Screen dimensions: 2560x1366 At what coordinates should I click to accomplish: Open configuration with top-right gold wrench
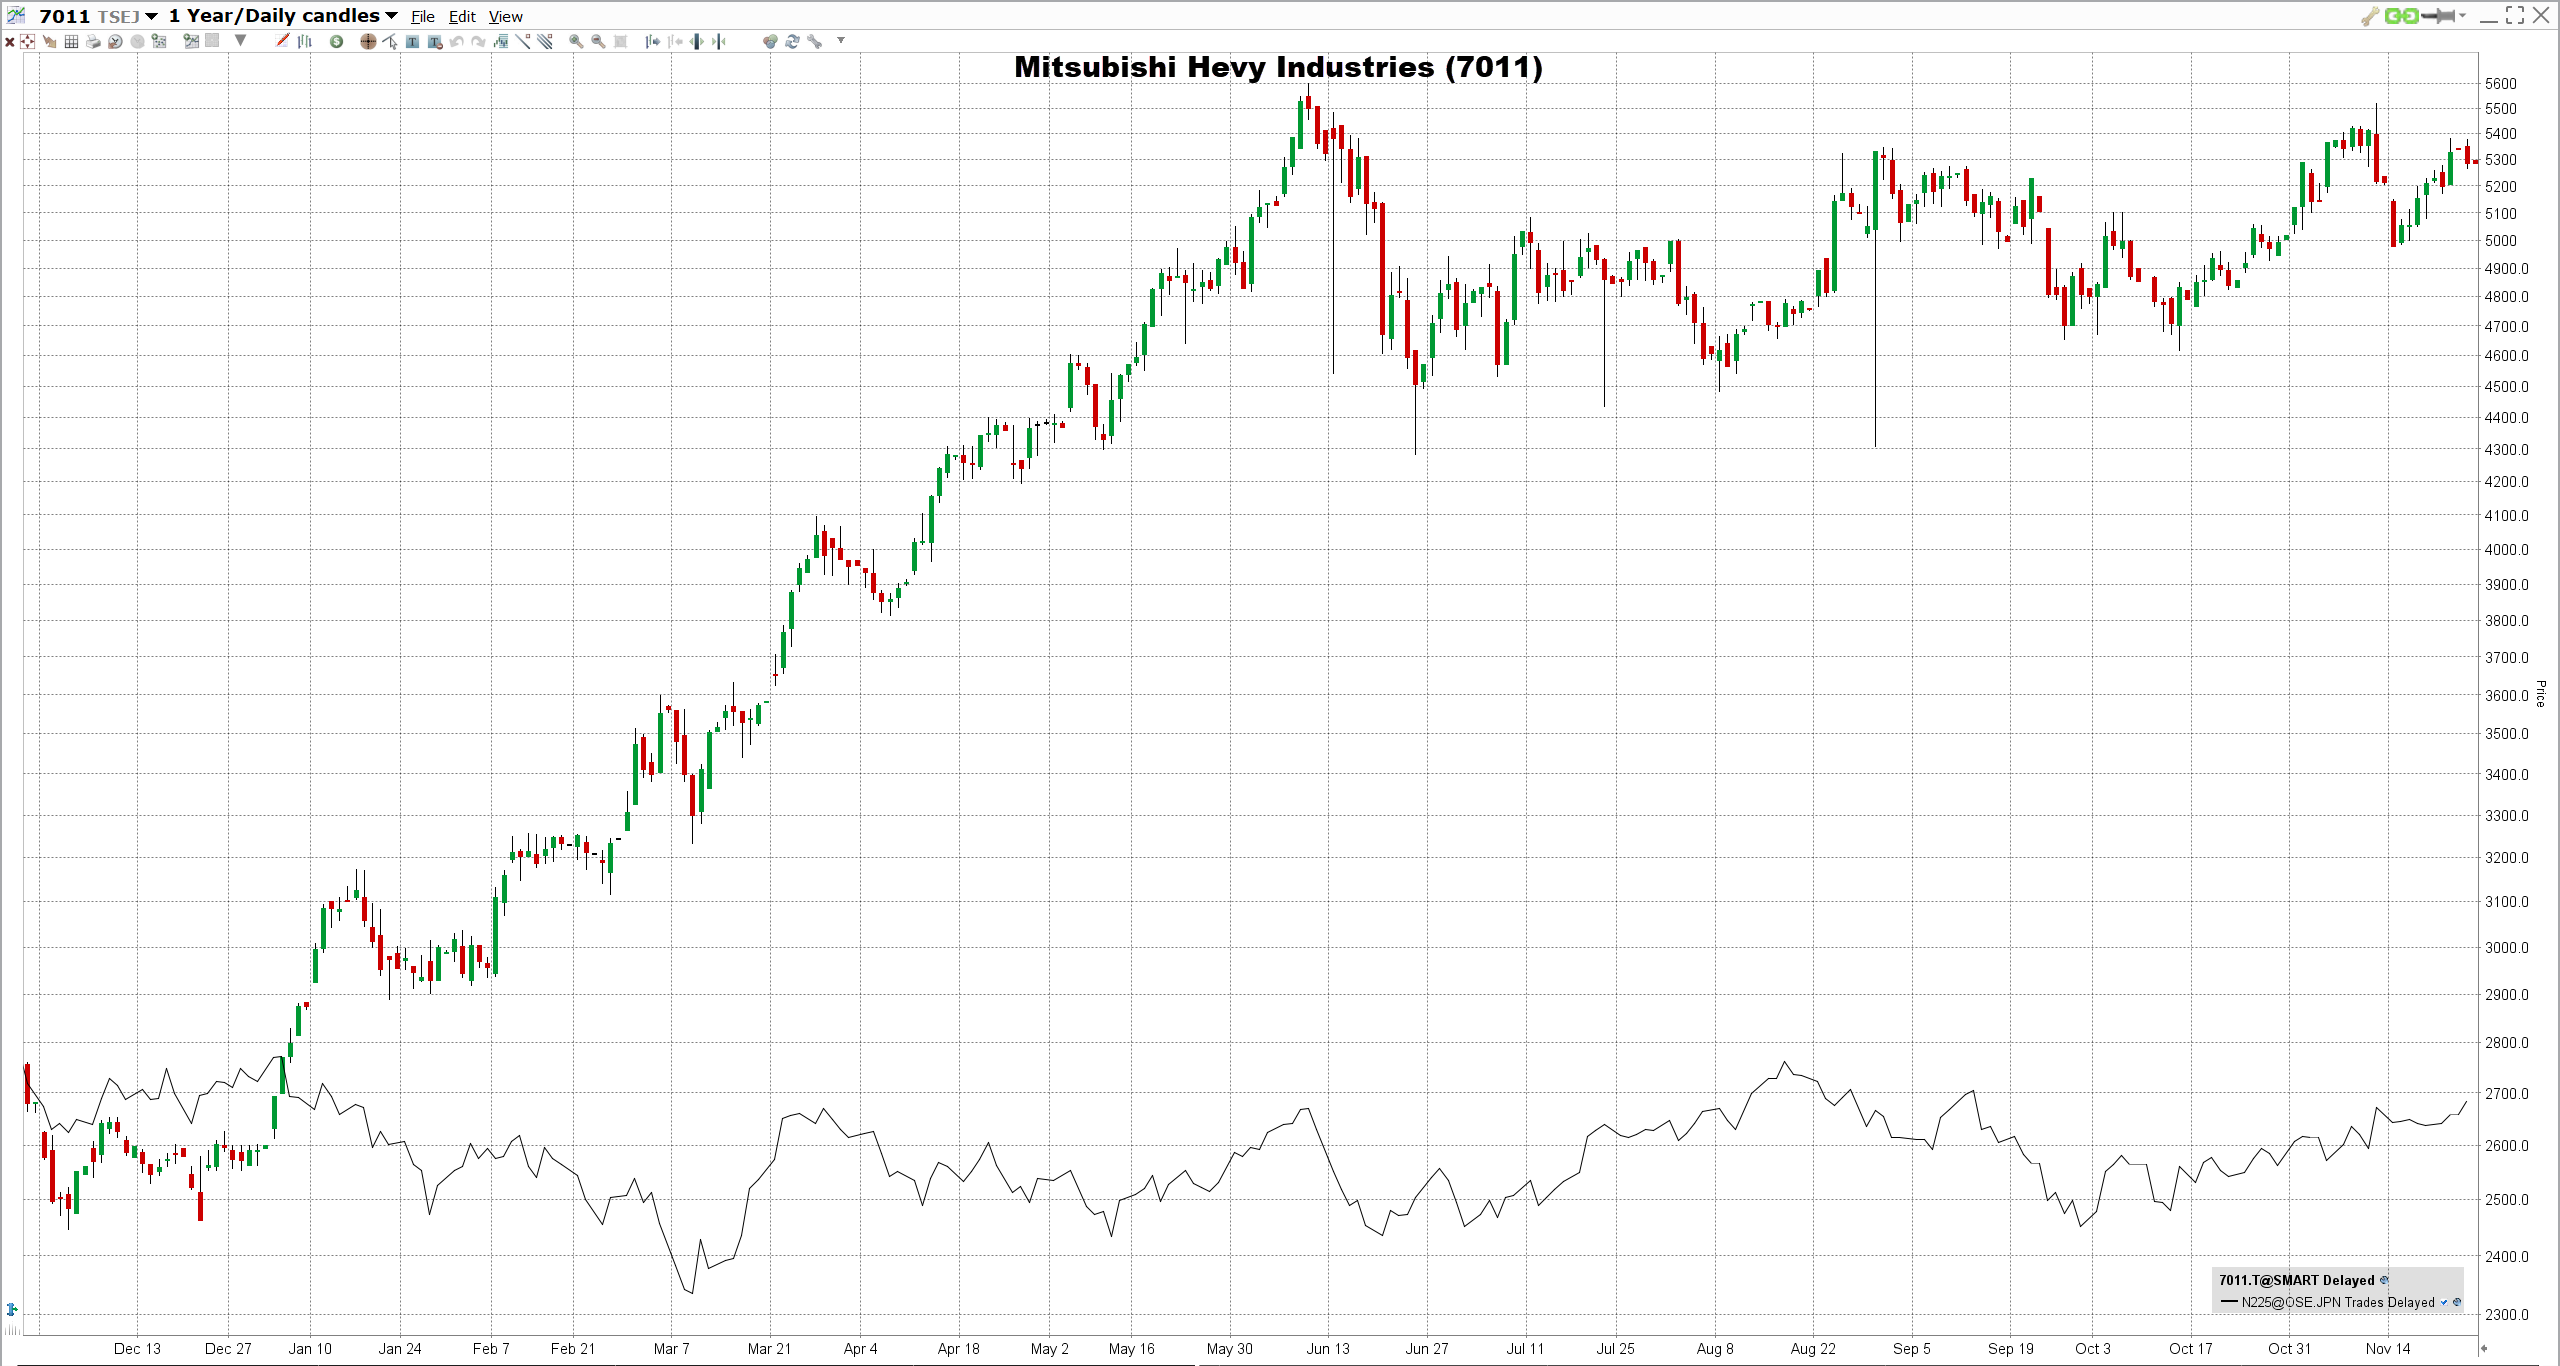(2370, 16)
